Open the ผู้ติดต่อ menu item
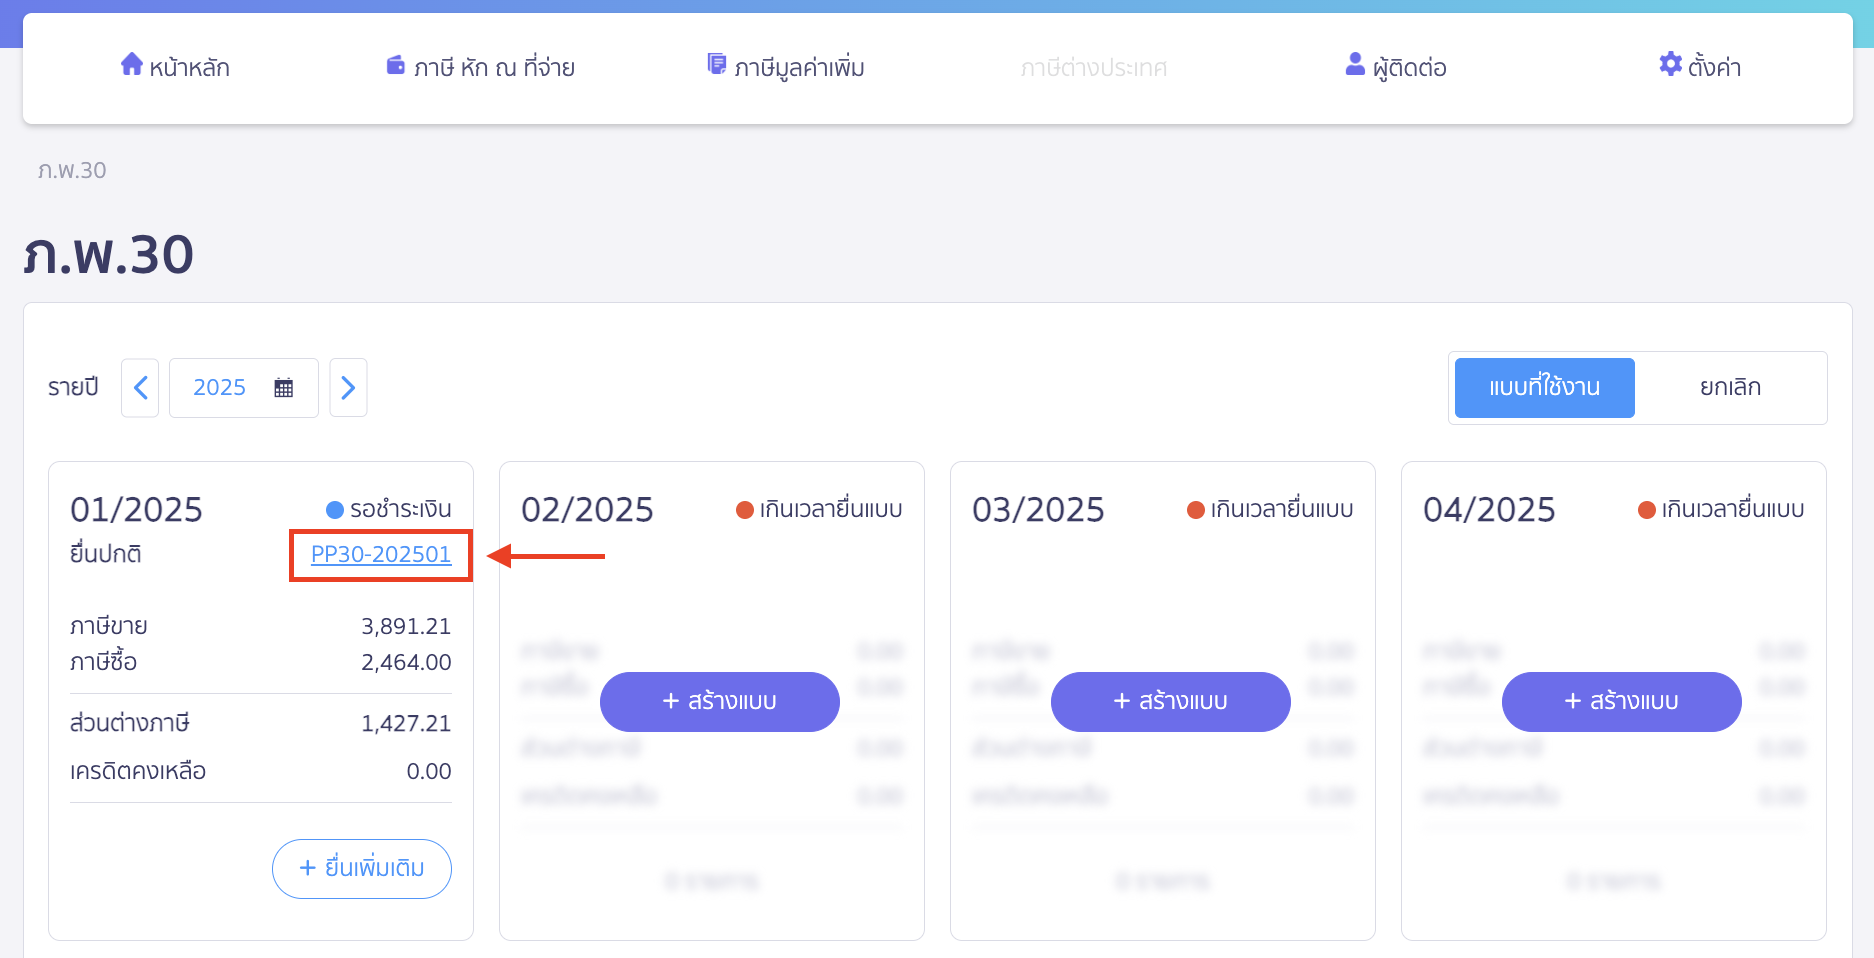 [1409, 68]
